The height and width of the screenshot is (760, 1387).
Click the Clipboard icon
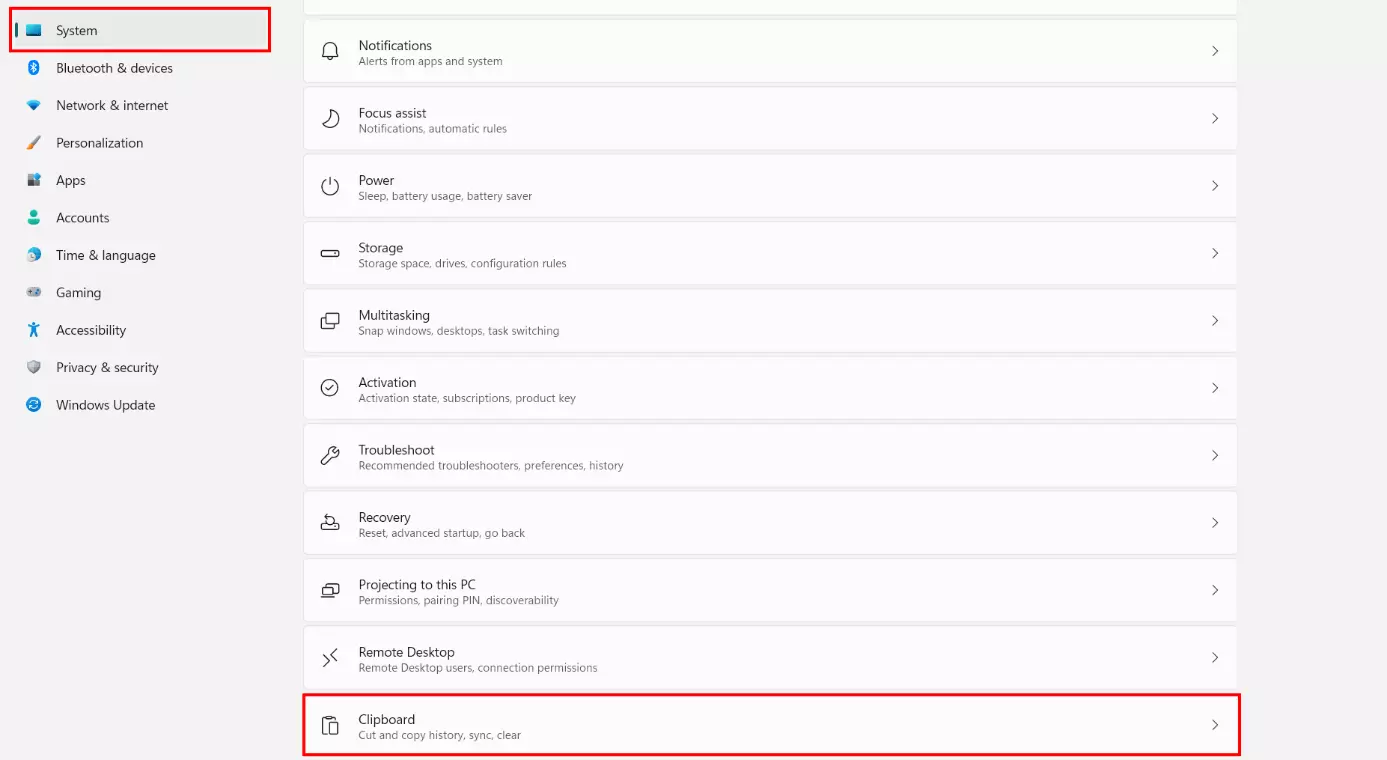point(330,726)
